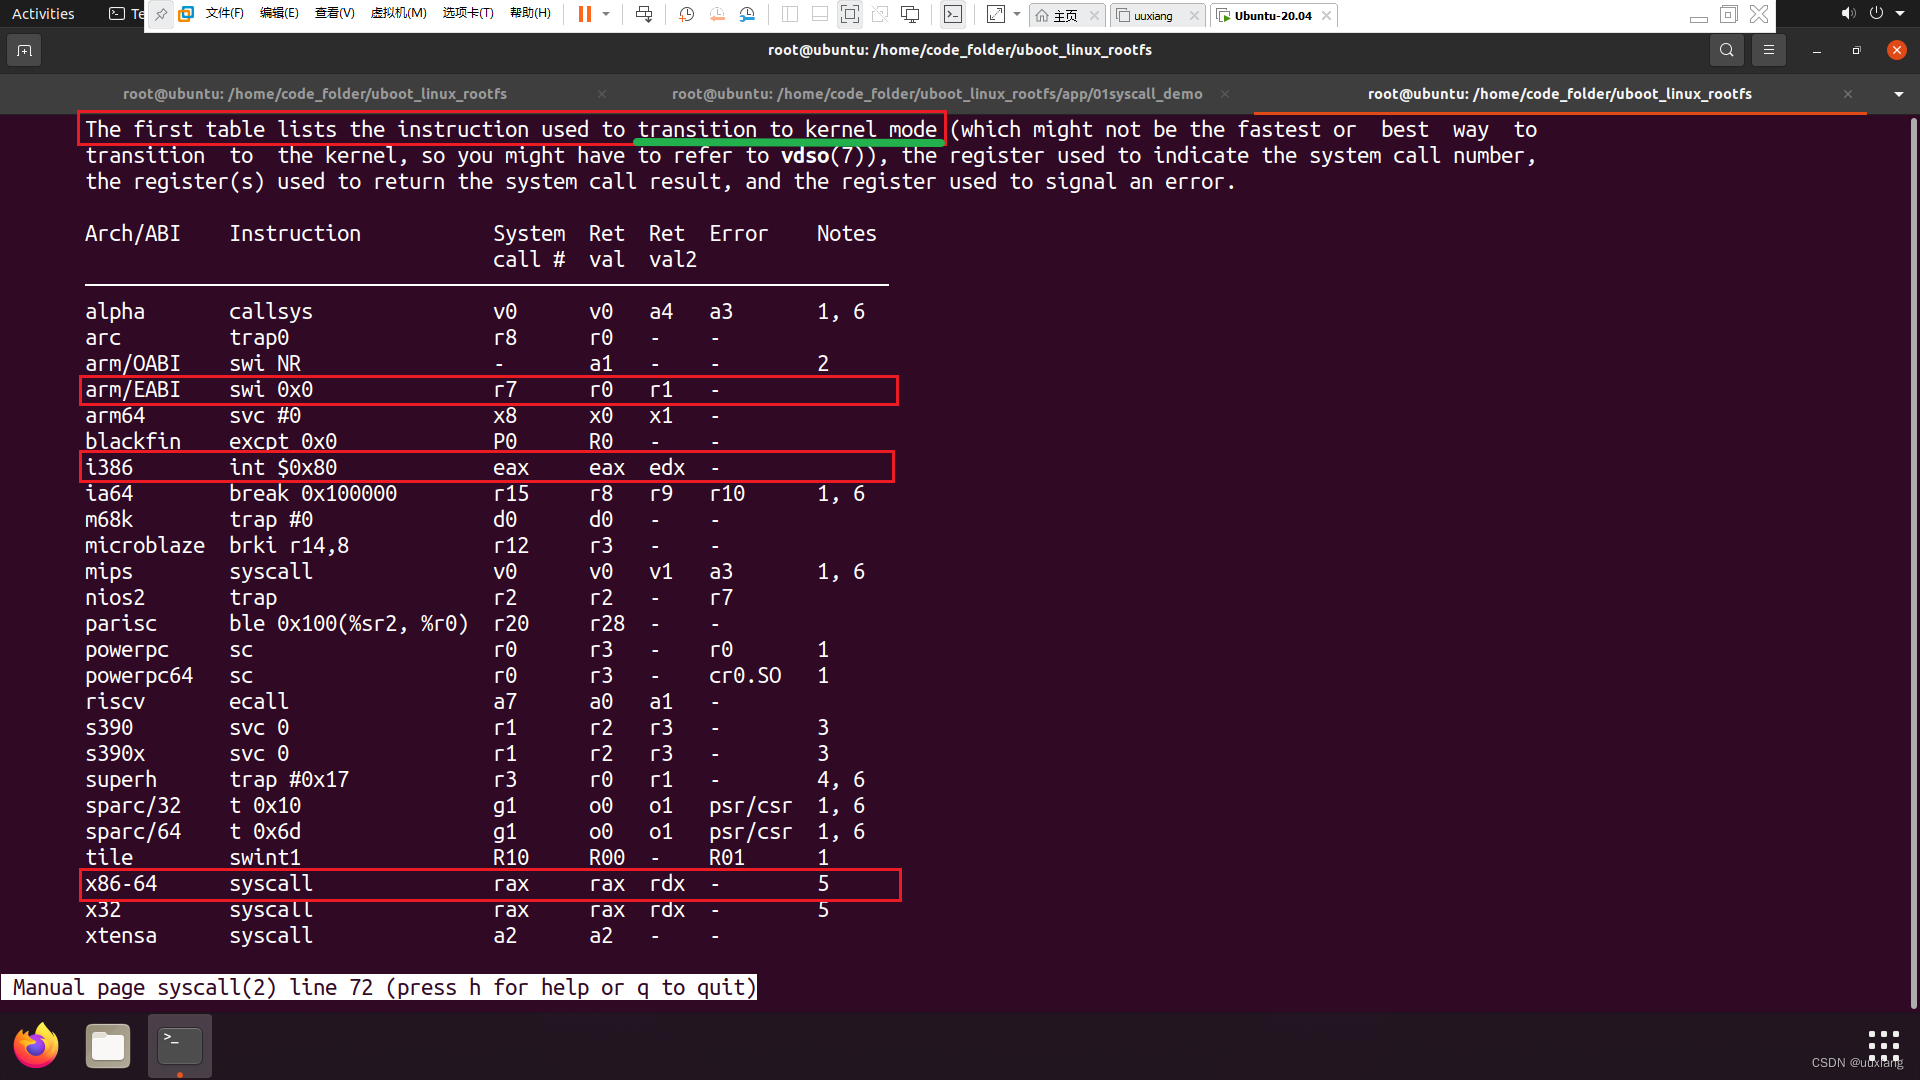Send Ctrl+Alt+Del to the virtual machine
The width and height of the screenshot is (1920, 1080).
point(644,14)
